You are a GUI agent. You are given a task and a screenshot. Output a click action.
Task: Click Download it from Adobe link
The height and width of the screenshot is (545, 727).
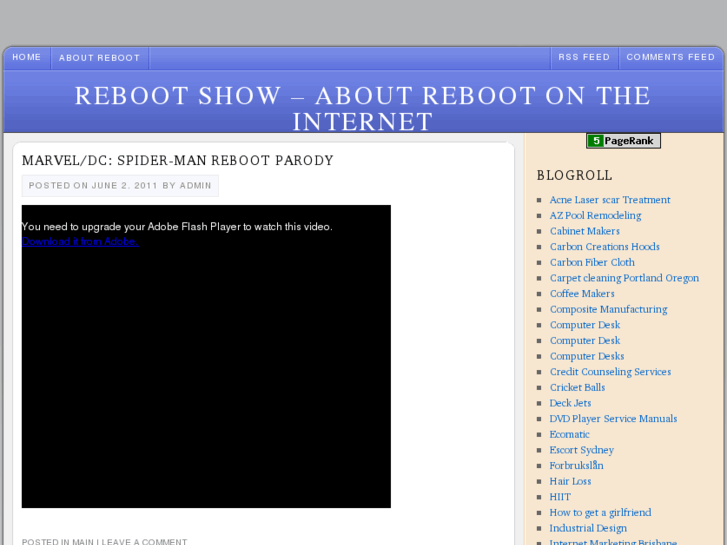click(x=80, y=242)
